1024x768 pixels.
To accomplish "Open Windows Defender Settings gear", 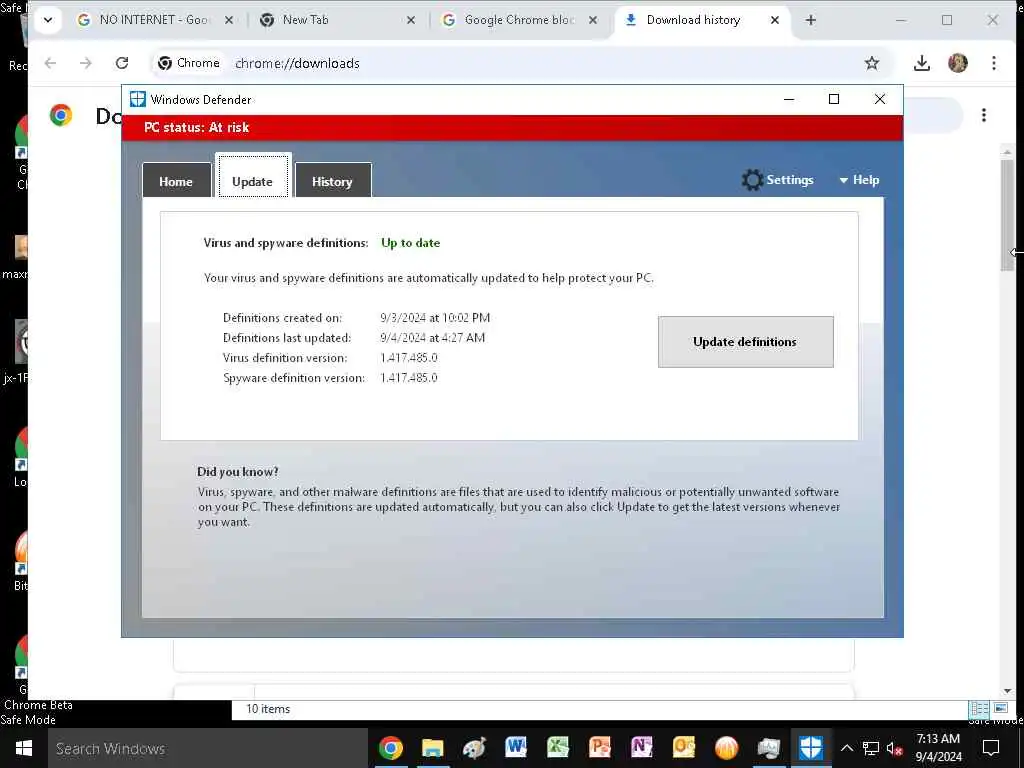I will (x=778, y=180).
